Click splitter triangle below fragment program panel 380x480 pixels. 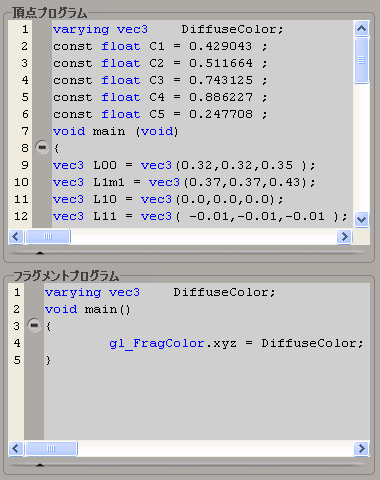[x=40, y=465]
